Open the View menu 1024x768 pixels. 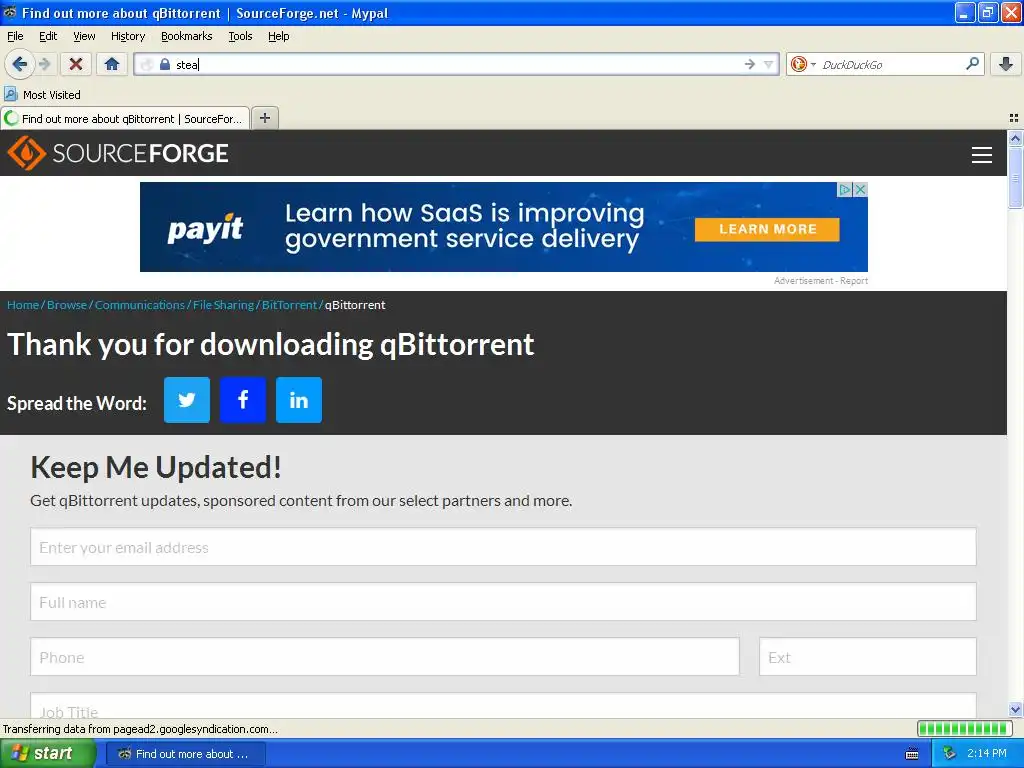click(84, 36)
